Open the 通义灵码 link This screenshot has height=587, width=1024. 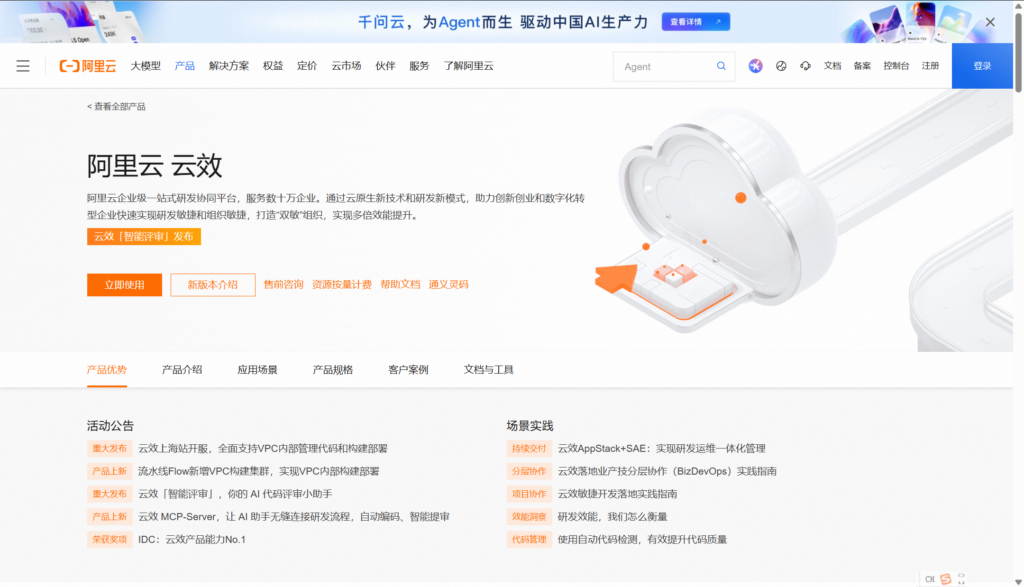448,285
